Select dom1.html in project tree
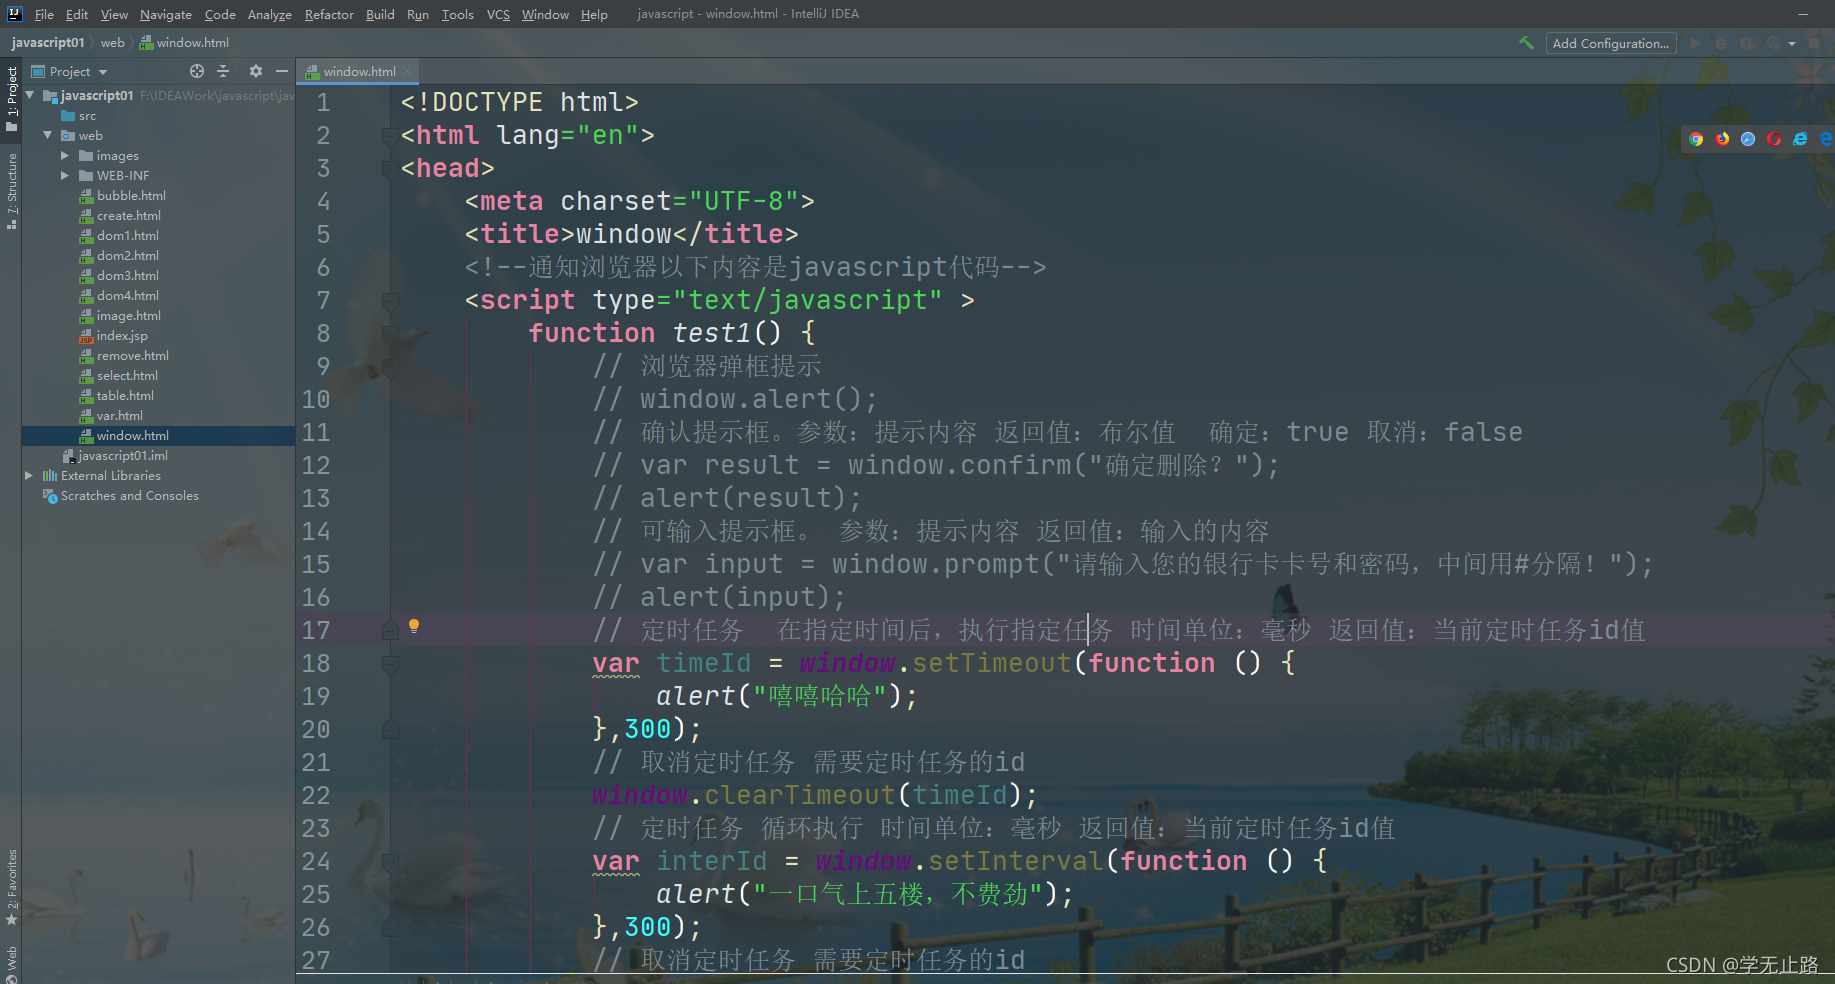 point(127,235)
